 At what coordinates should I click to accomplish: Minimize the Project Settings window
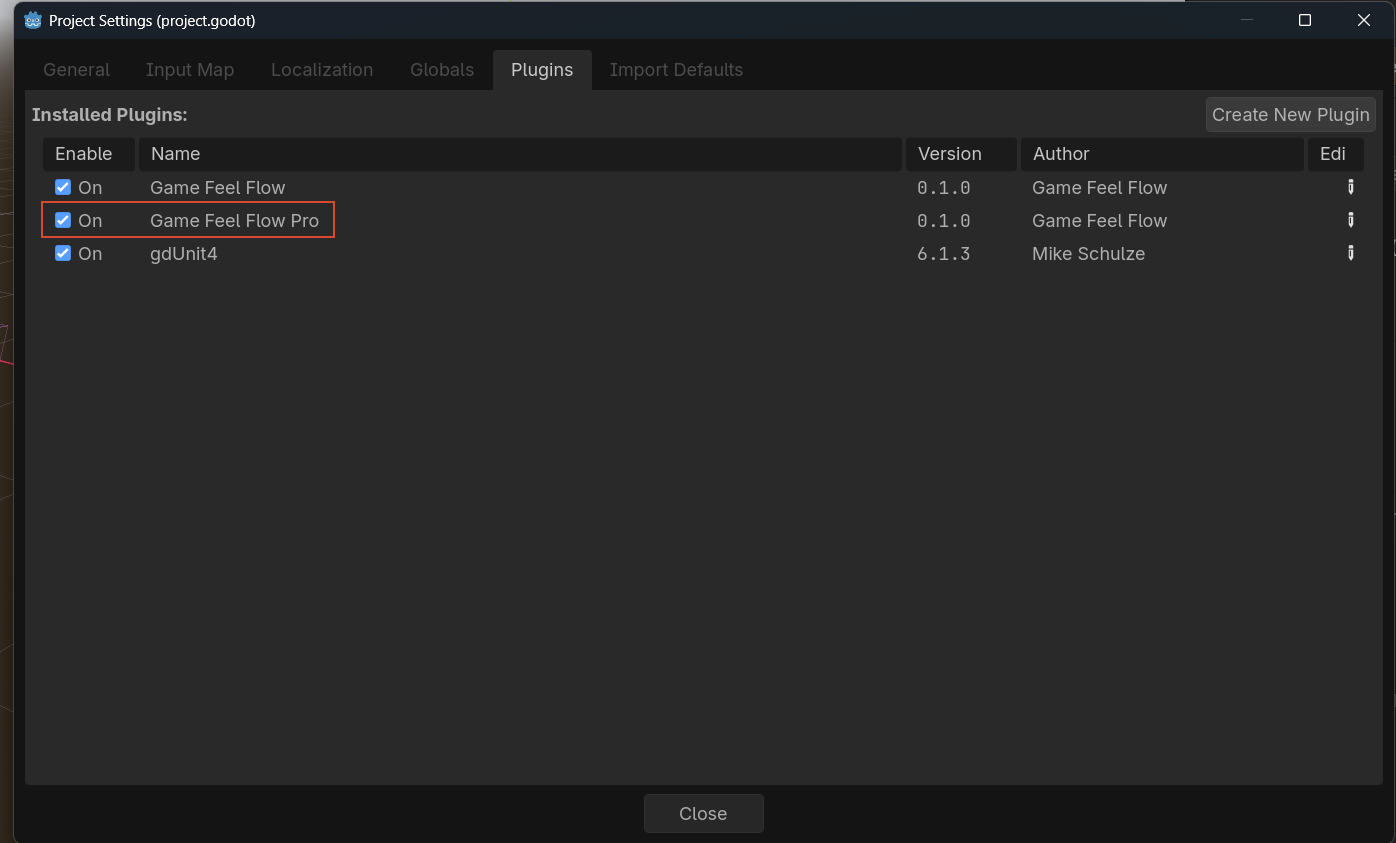coord(1246,20)
